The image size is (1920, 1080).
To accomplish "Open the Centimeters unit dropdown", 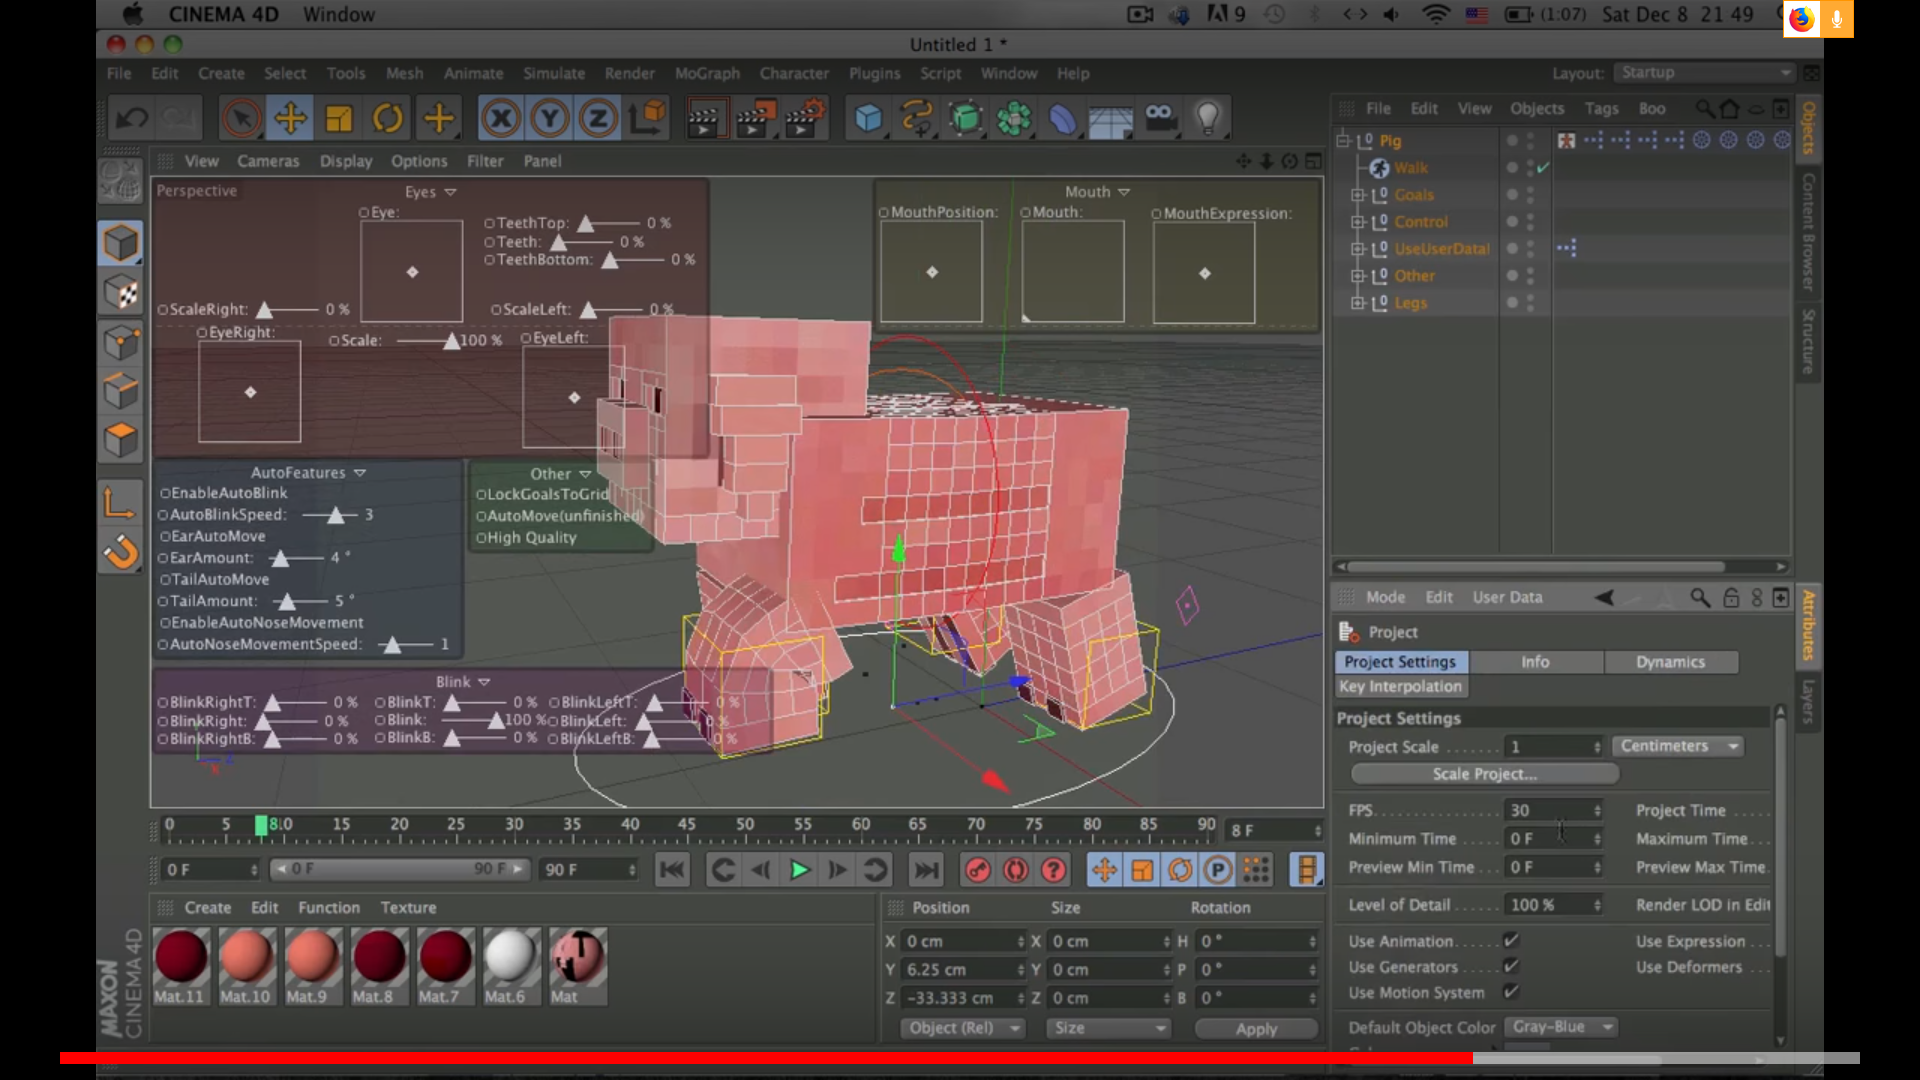I will point(1677,746).
